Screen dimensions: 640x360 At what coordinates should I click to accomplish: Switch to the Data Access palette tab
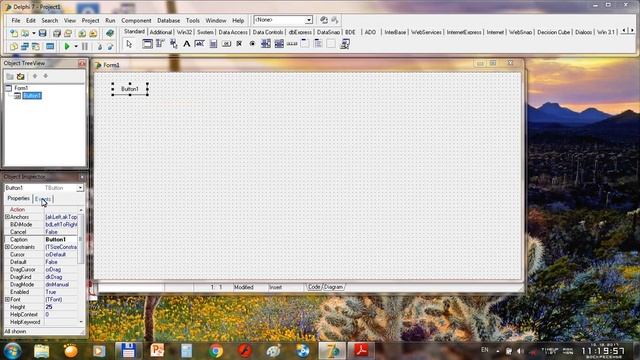pos(233,32)
